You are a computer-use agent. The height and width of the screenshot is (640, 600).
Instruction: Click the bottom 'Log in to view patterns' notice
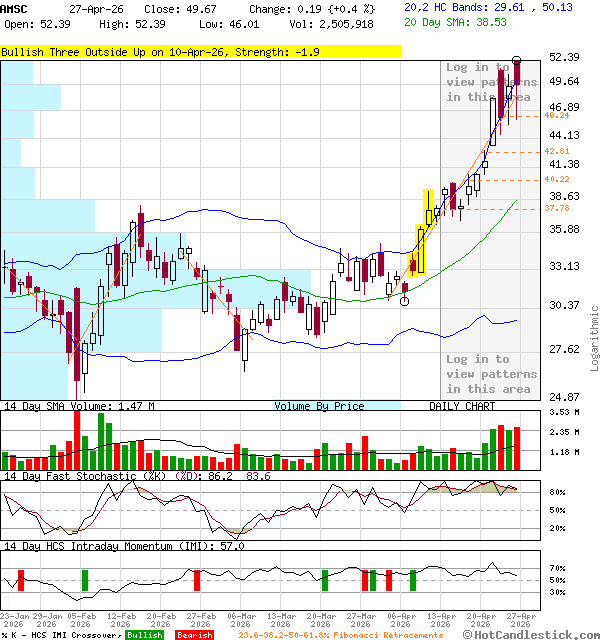pos(491,374)
